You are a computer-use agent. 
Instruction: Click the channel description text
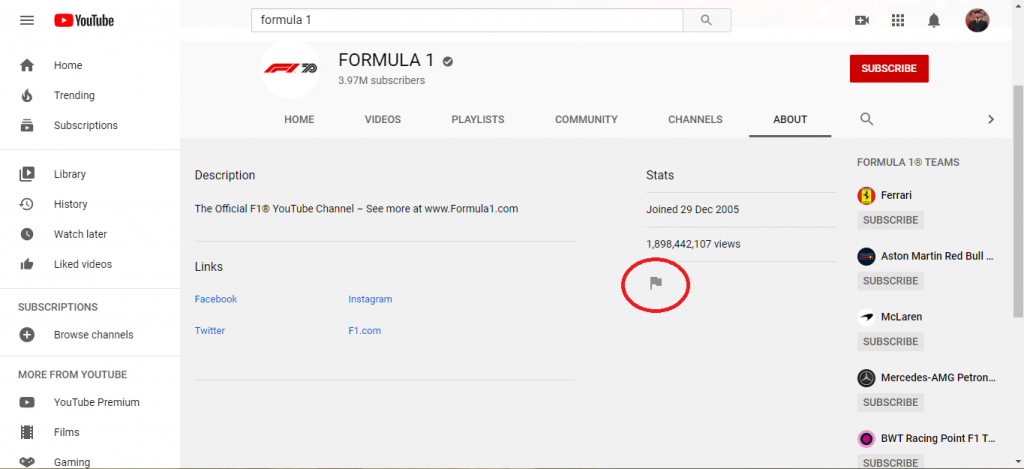click(357, 209)
